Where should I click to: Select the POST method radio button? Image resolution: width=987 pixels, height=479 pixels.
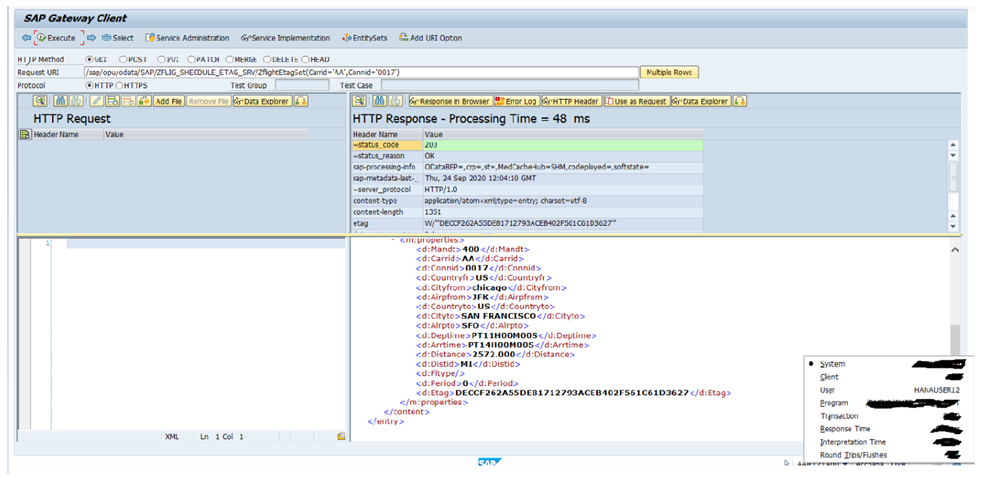point(123,59)
